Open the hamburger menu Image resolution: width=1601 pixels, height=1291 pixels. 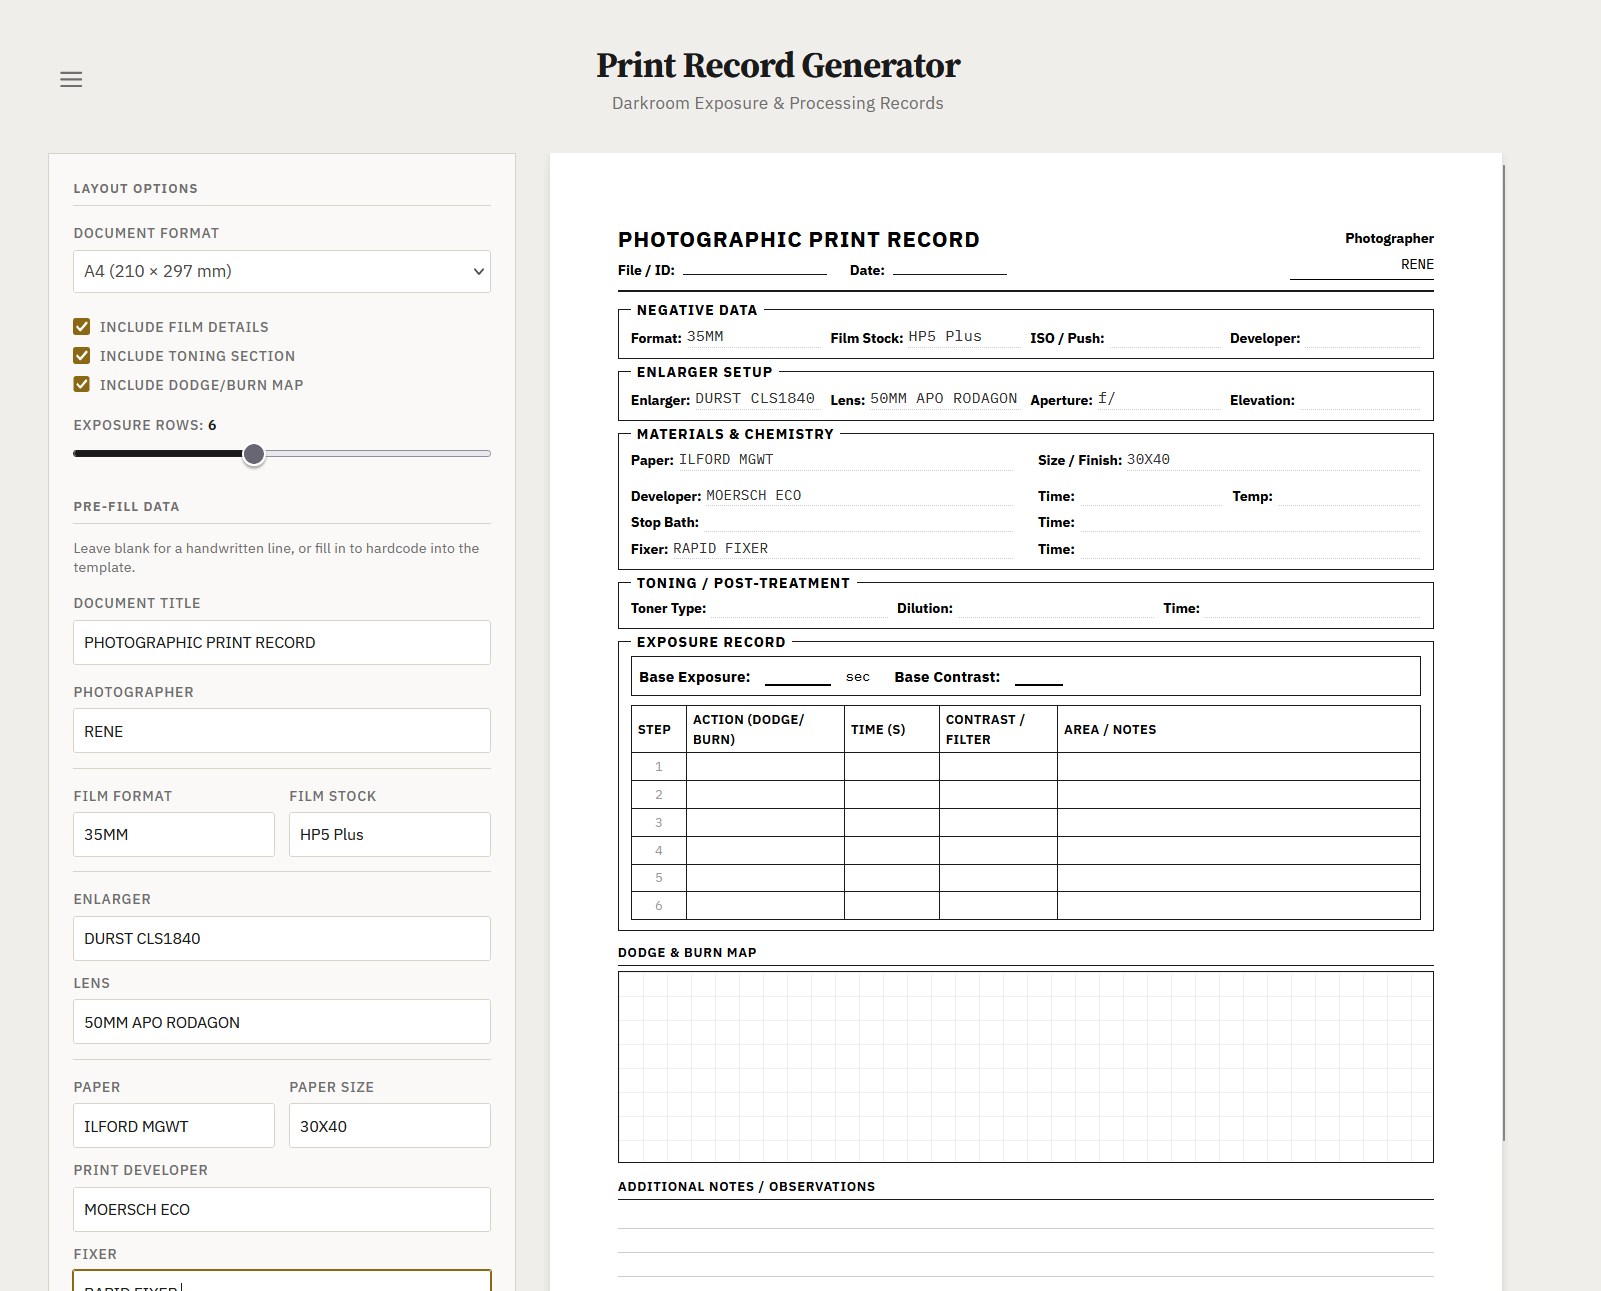tap(71, 80)
